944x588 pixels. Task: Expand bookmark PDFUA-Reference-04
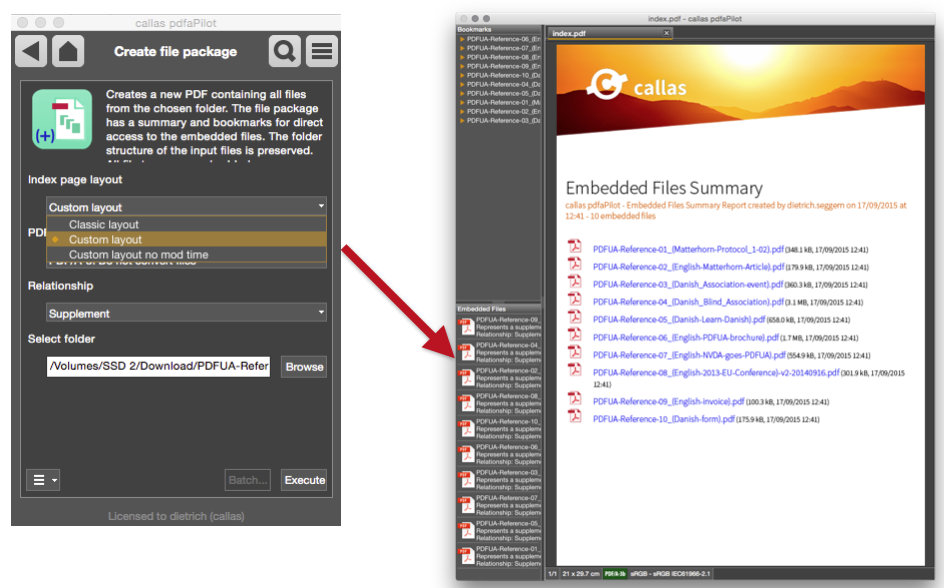click(x=462, y=84)
